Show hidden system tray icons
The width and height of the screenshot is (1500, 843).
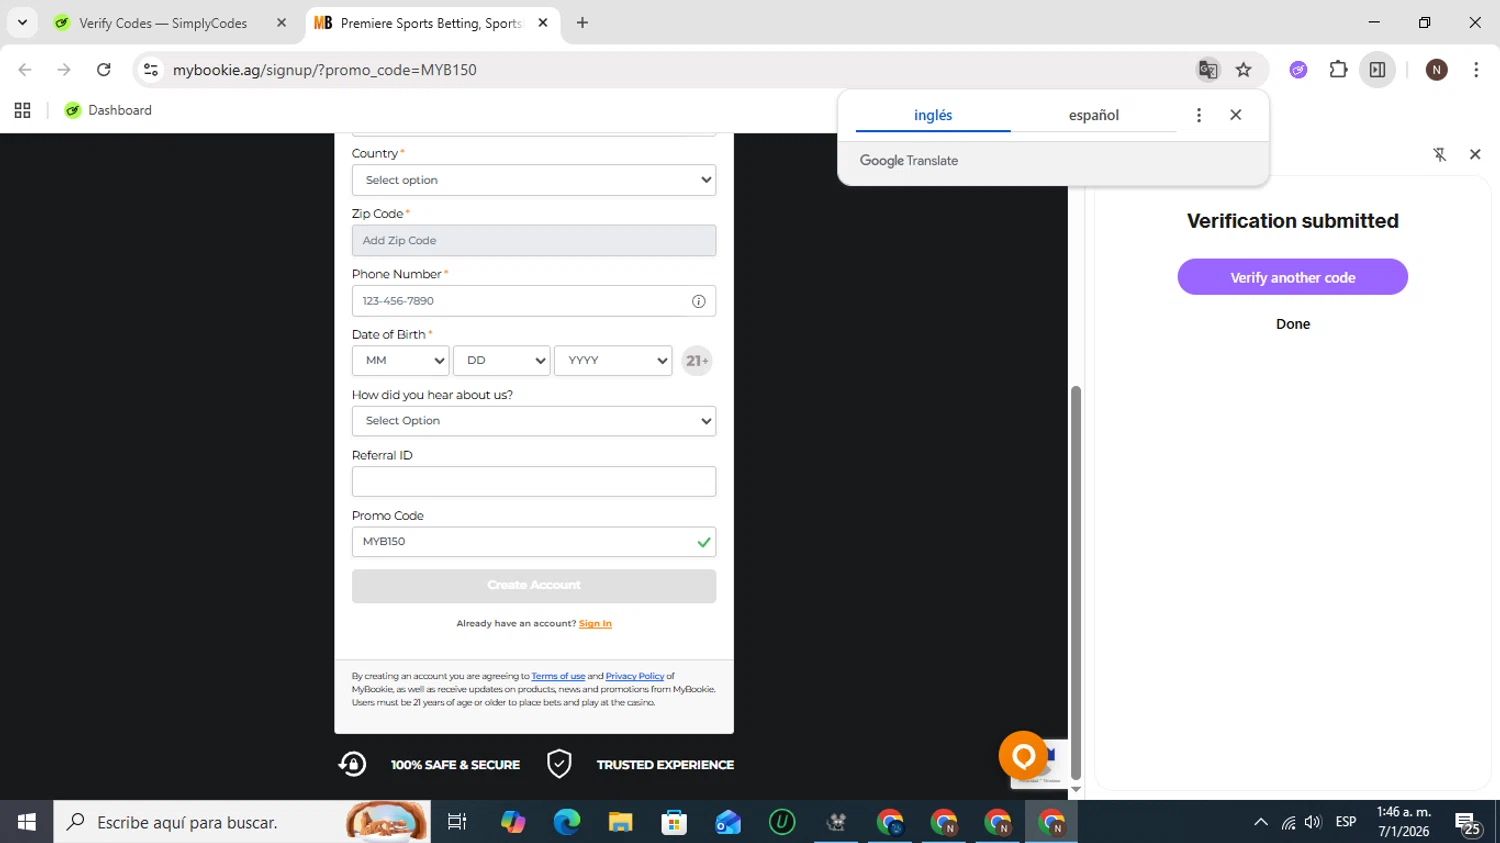1261,822
